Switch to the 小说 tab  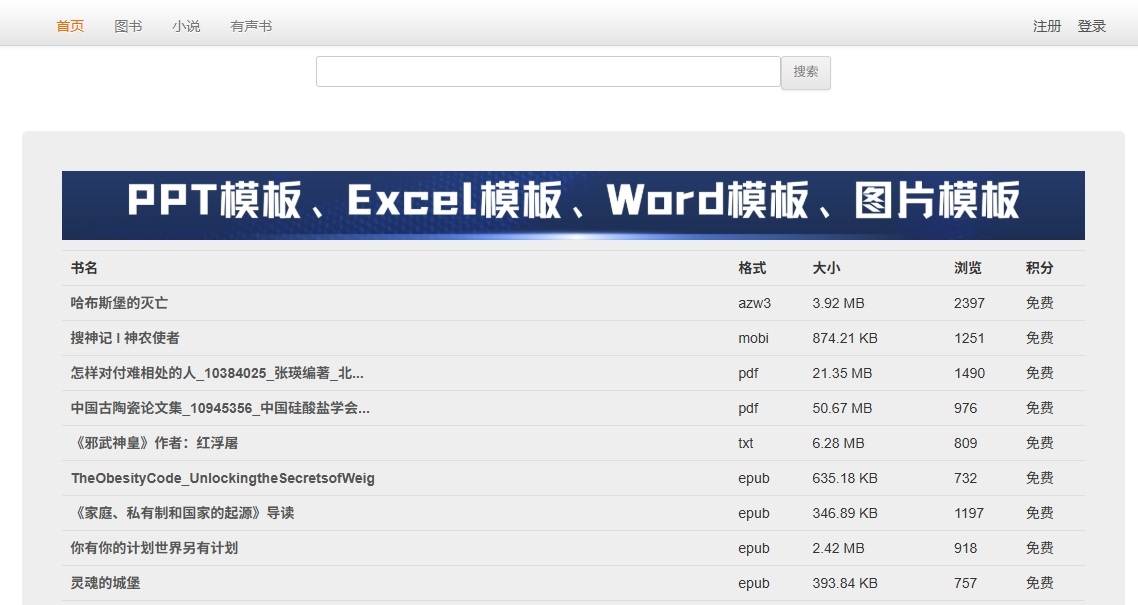click(186, 26)
